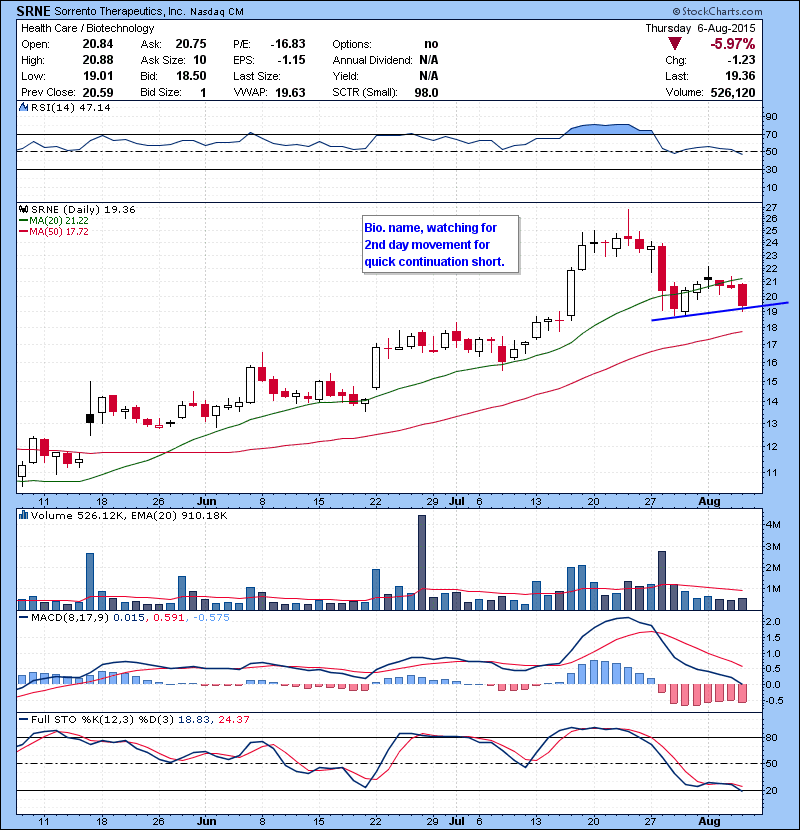Image resolution: width=800 pixels, height=830 pixels.
Task: Click the Yield N/A value
Action: (x=428, y=76)
